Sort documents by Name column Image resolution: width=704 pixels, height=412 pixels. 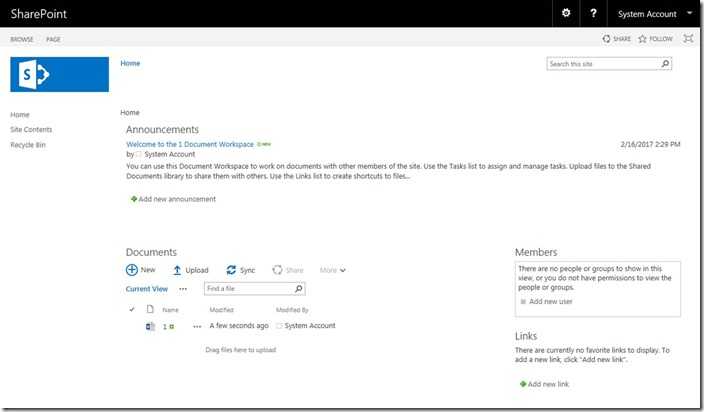coord(170,310)
